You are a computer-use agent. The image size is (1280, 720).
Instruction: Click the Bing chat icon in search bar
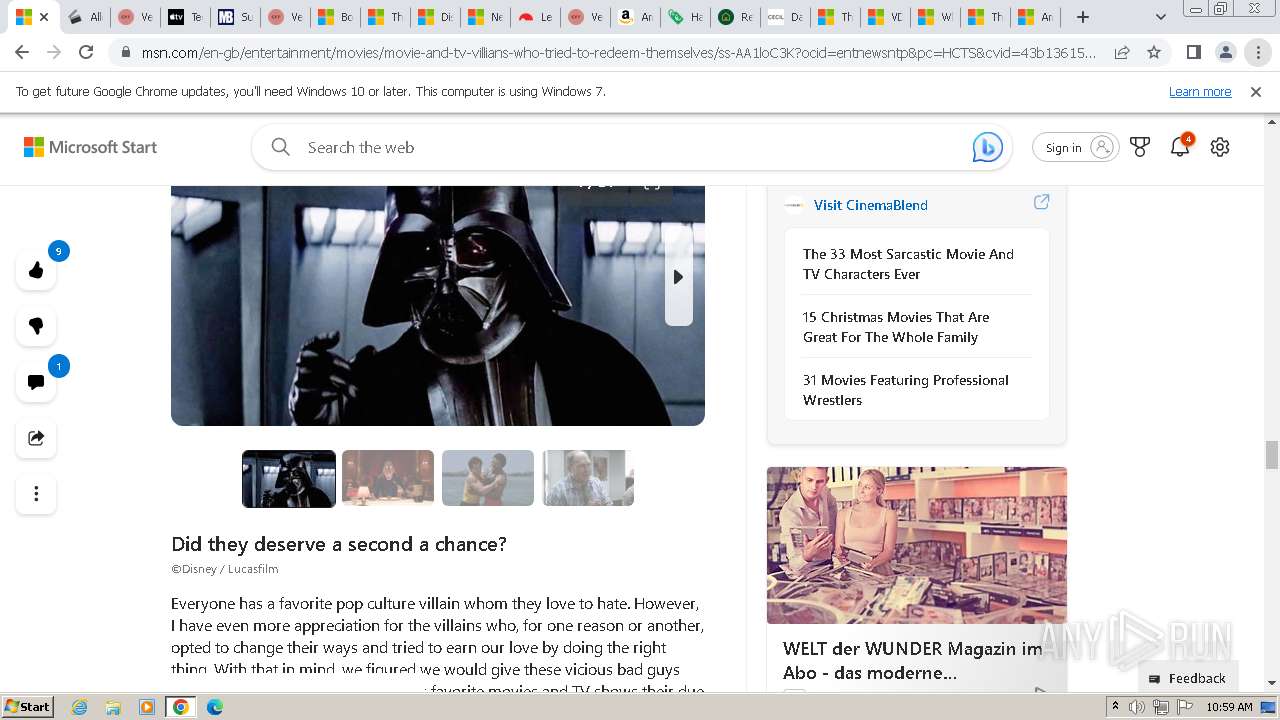click(987, 147)
